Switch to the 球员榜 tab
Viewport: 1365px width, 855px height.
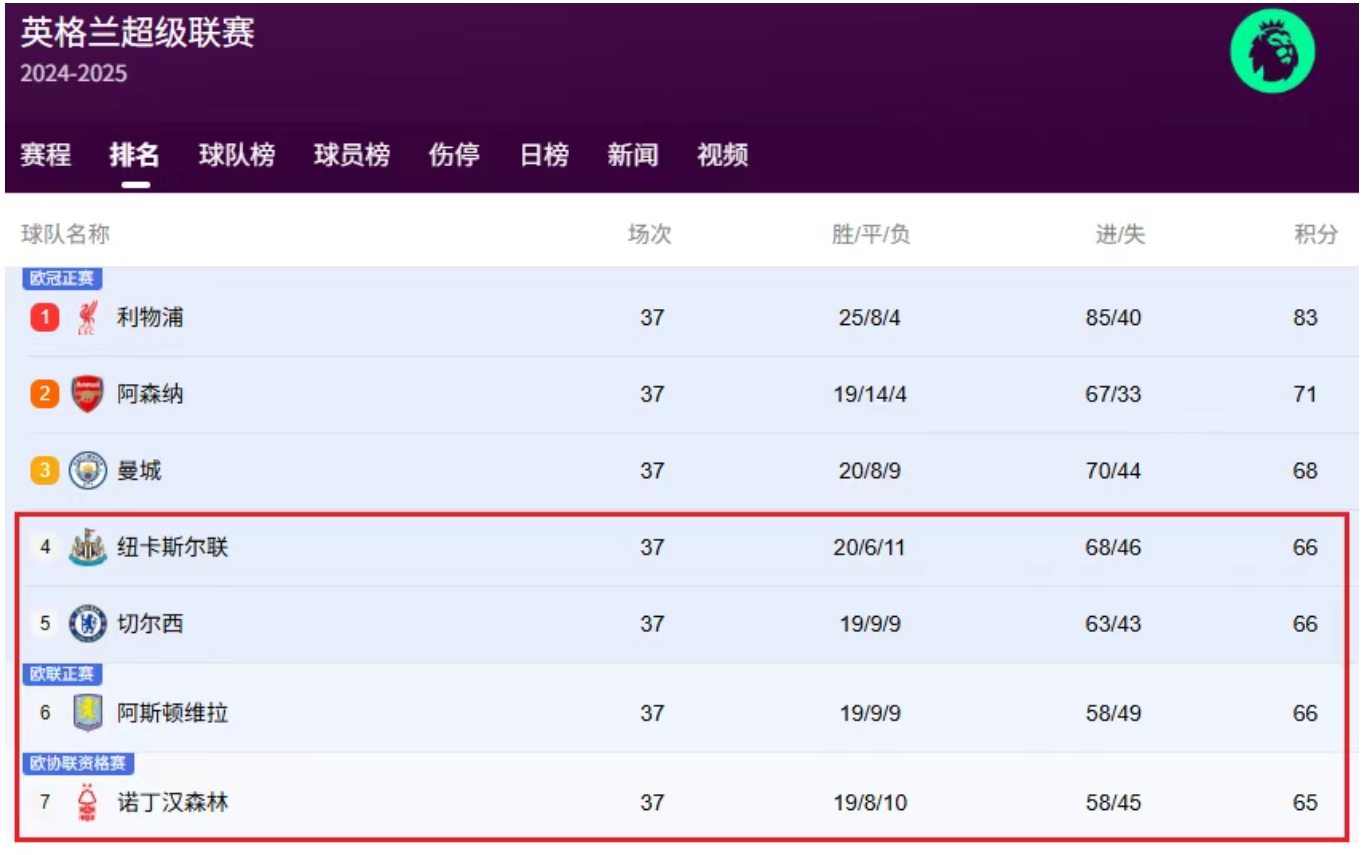click(352, 155)
